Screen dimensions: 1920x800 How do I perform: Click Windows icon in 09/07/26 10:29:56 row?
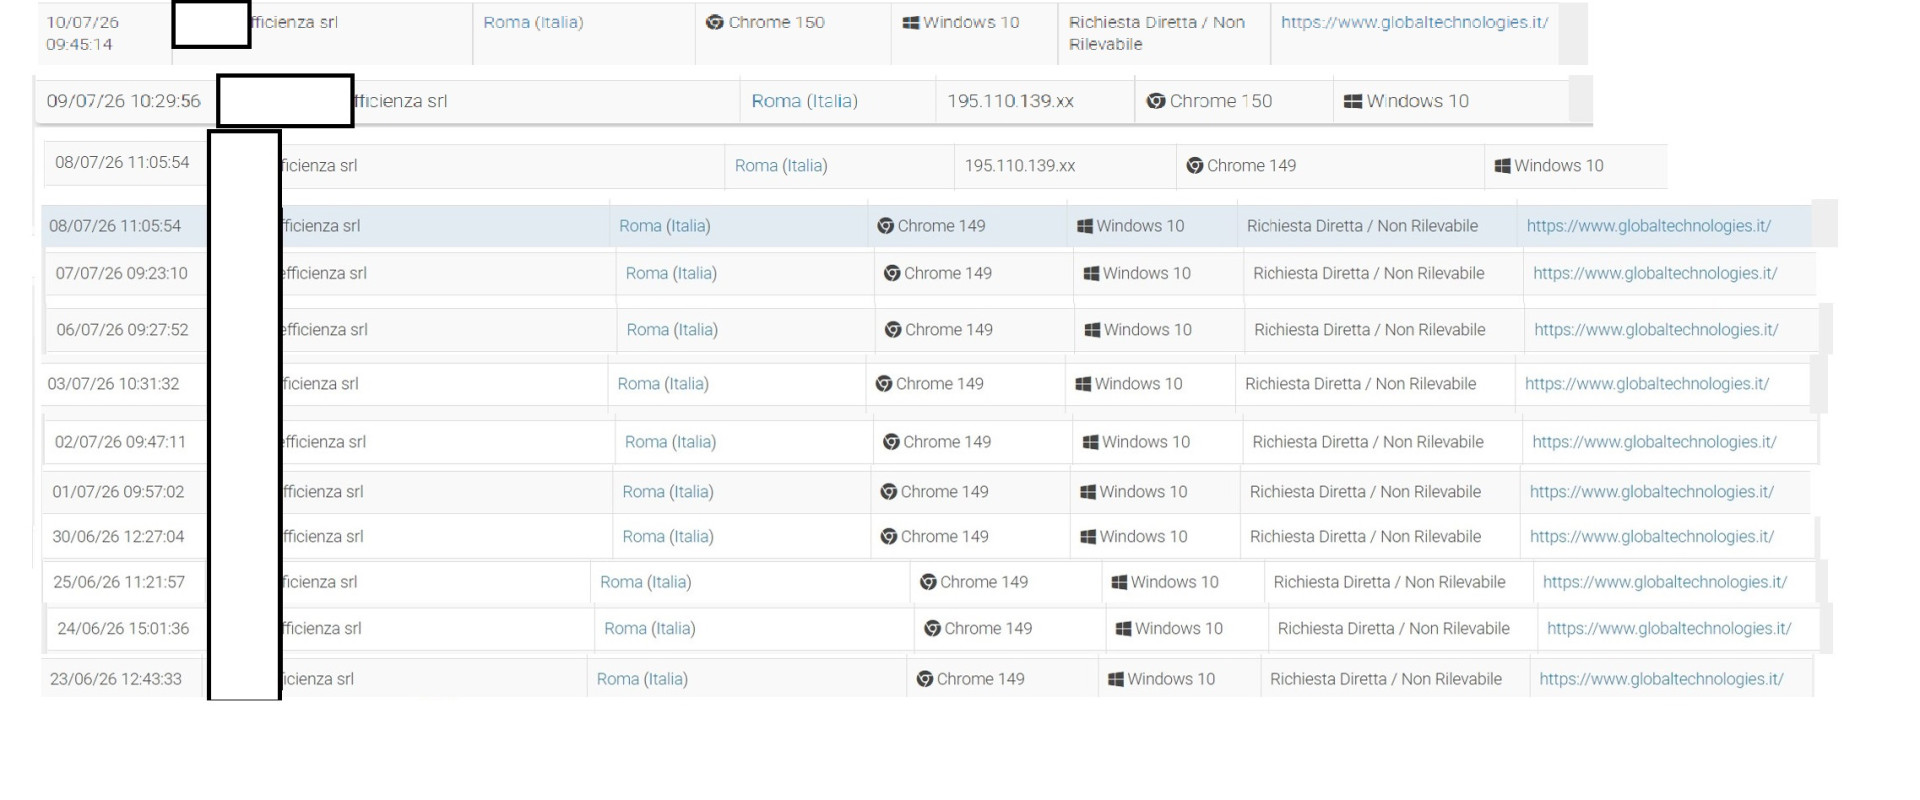click(x=1353, y=101)
